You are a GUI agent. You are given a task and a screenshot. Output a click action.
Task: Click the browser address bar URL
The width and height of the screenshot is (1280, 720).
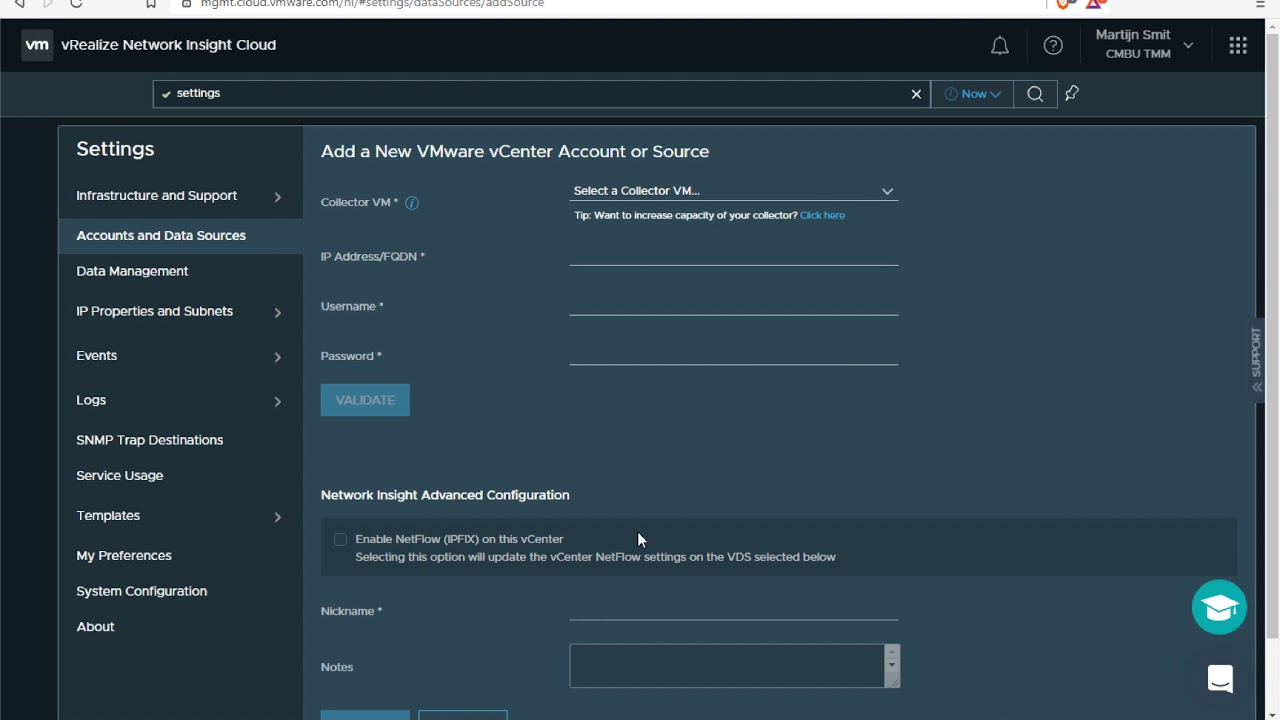point(372,4)
